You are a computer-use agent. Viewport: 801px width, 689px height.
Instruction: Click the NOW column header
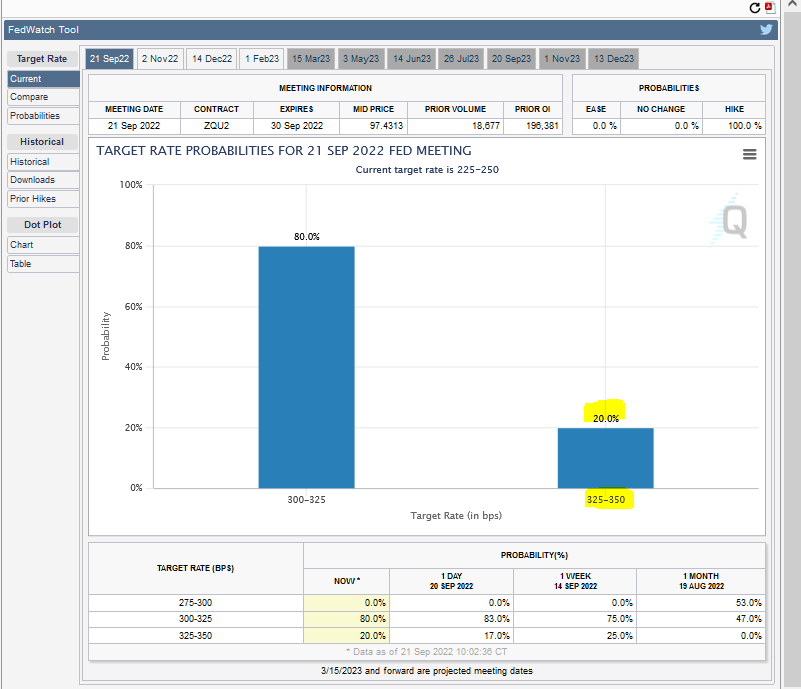tap(347, 581)
